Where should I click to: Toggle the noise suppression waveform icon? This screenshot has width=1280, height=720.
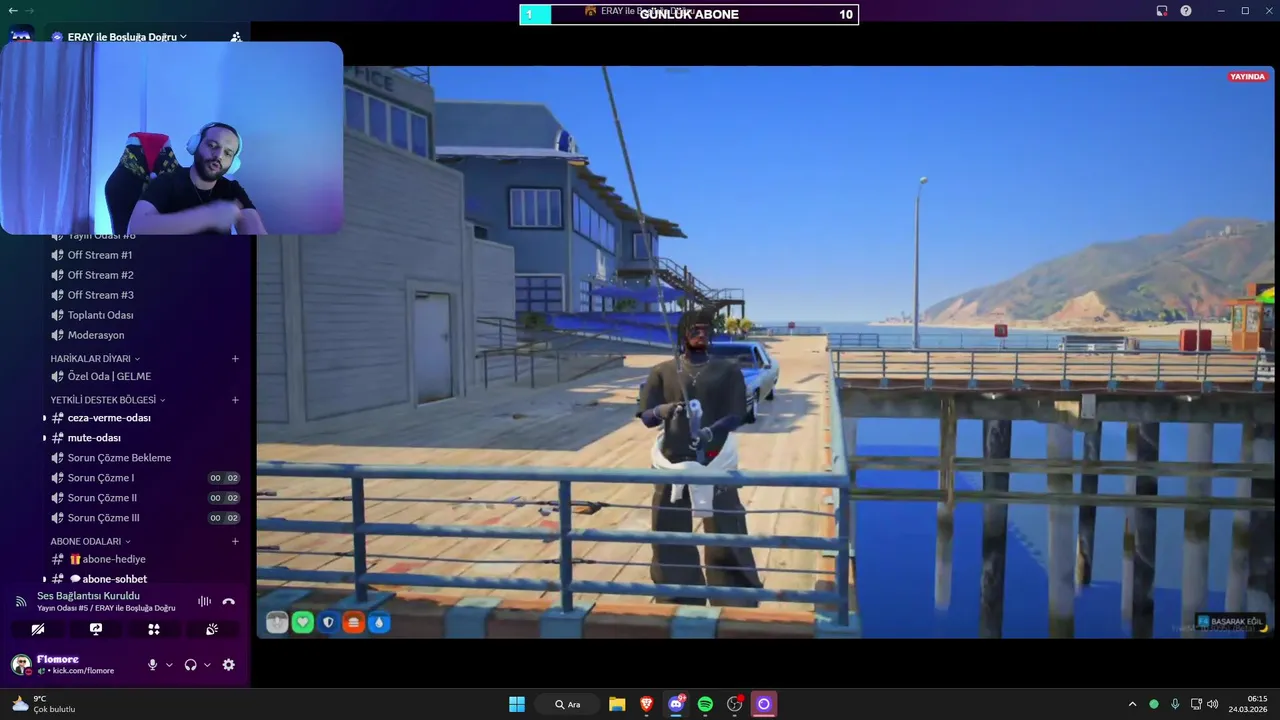(204, 601)
